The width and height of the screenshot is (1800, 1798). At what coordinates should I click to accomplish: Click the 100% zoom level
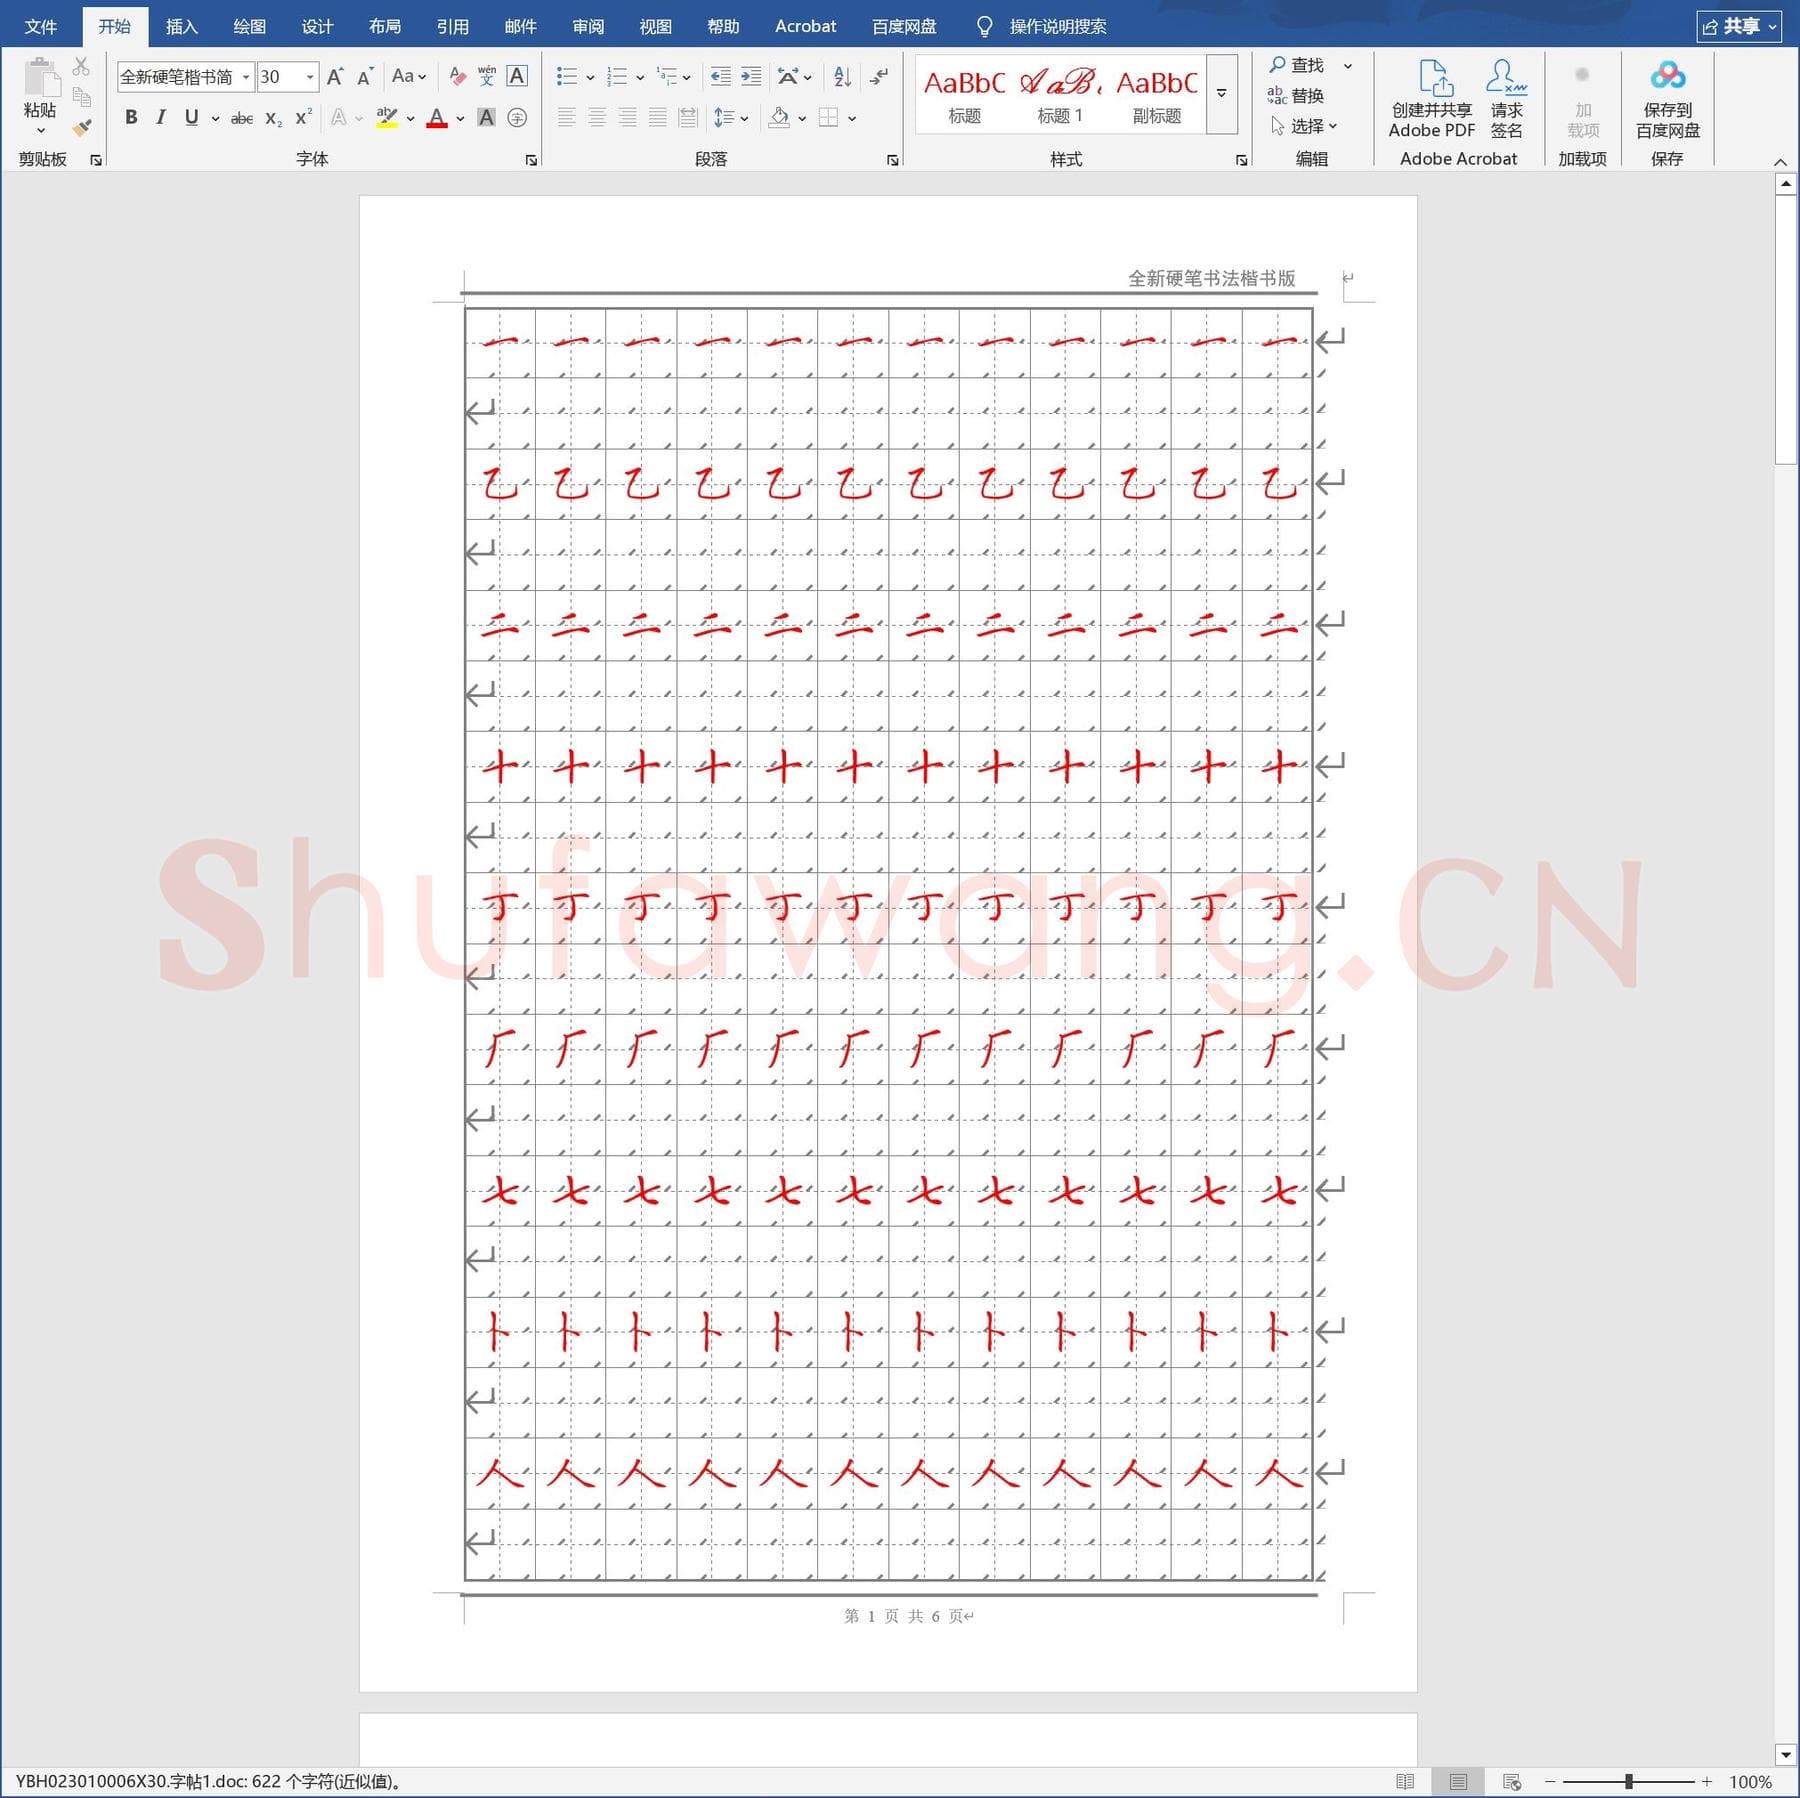1750,1781
